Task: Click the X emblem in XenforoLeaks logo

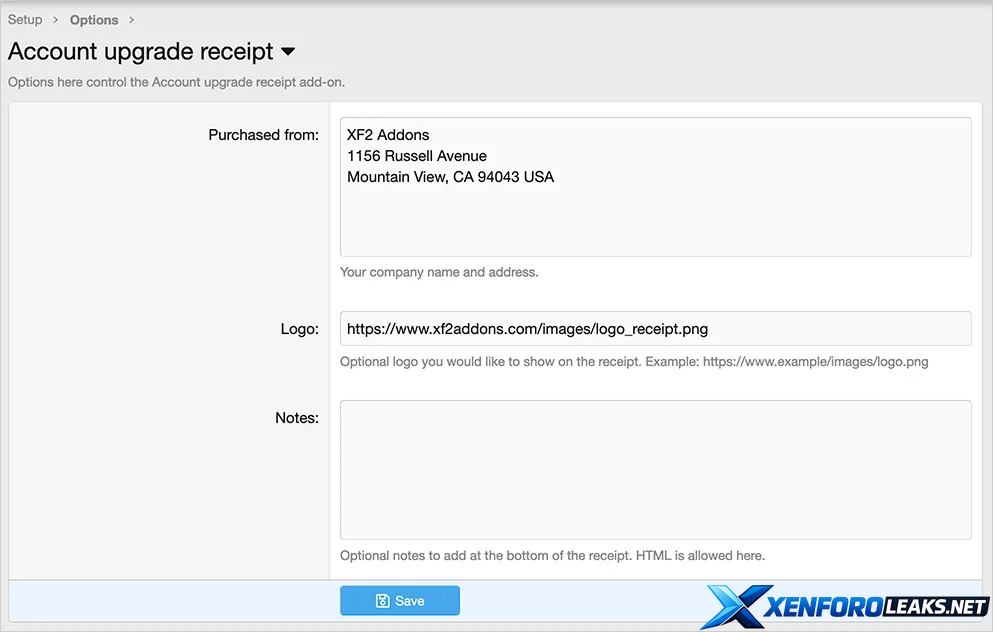Action: [x=731, y=606]
